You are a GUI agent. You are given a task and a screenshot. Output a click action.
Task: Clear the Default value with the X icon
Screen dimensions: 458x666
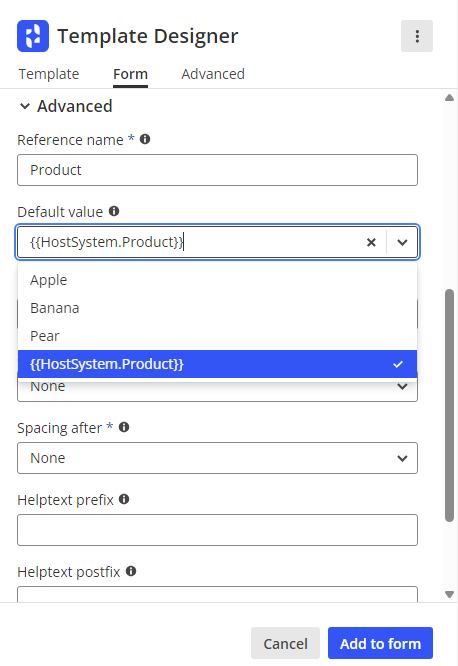(371, 242)
